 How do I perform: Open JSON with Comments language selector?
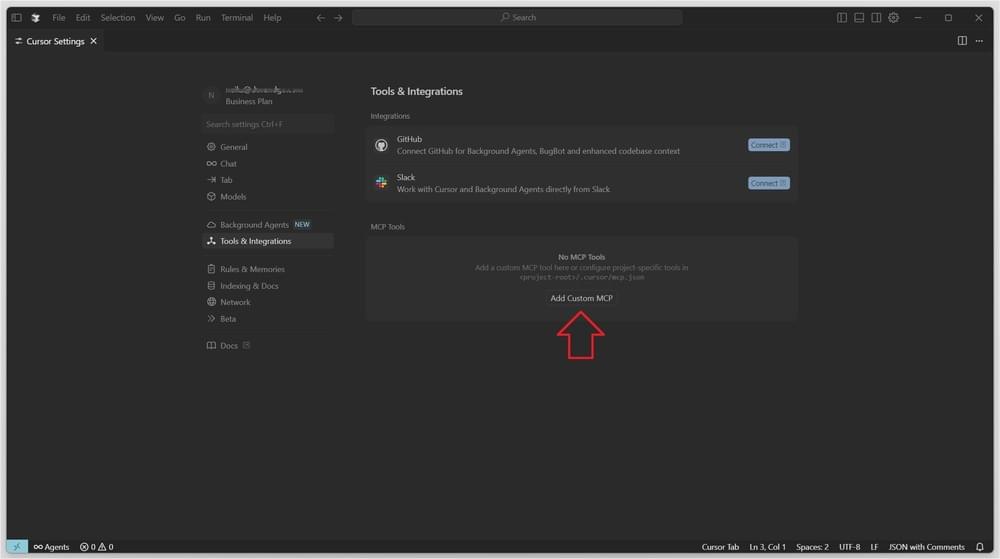(926, 547)
